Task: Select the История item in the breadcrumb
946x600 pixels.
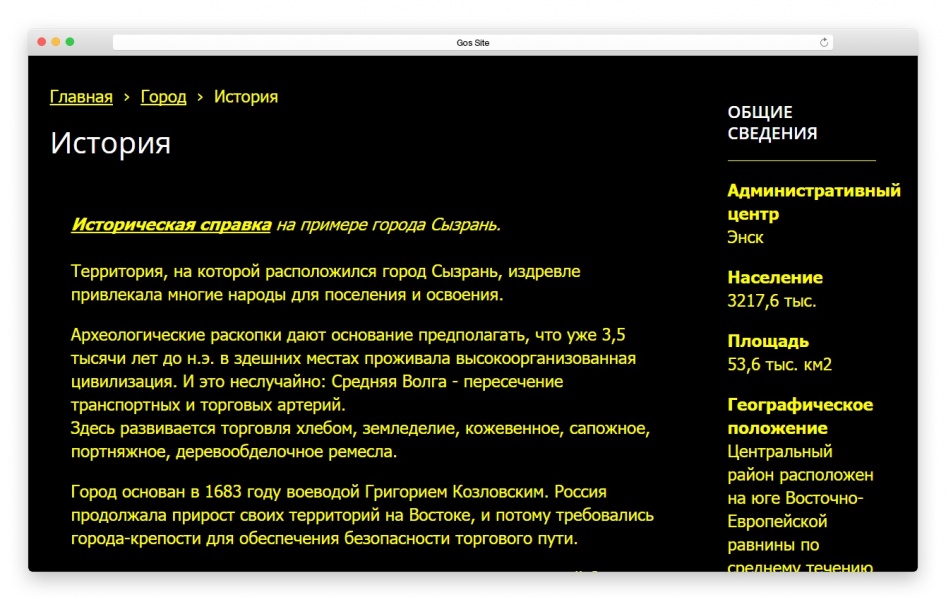Action: (245, 97)
